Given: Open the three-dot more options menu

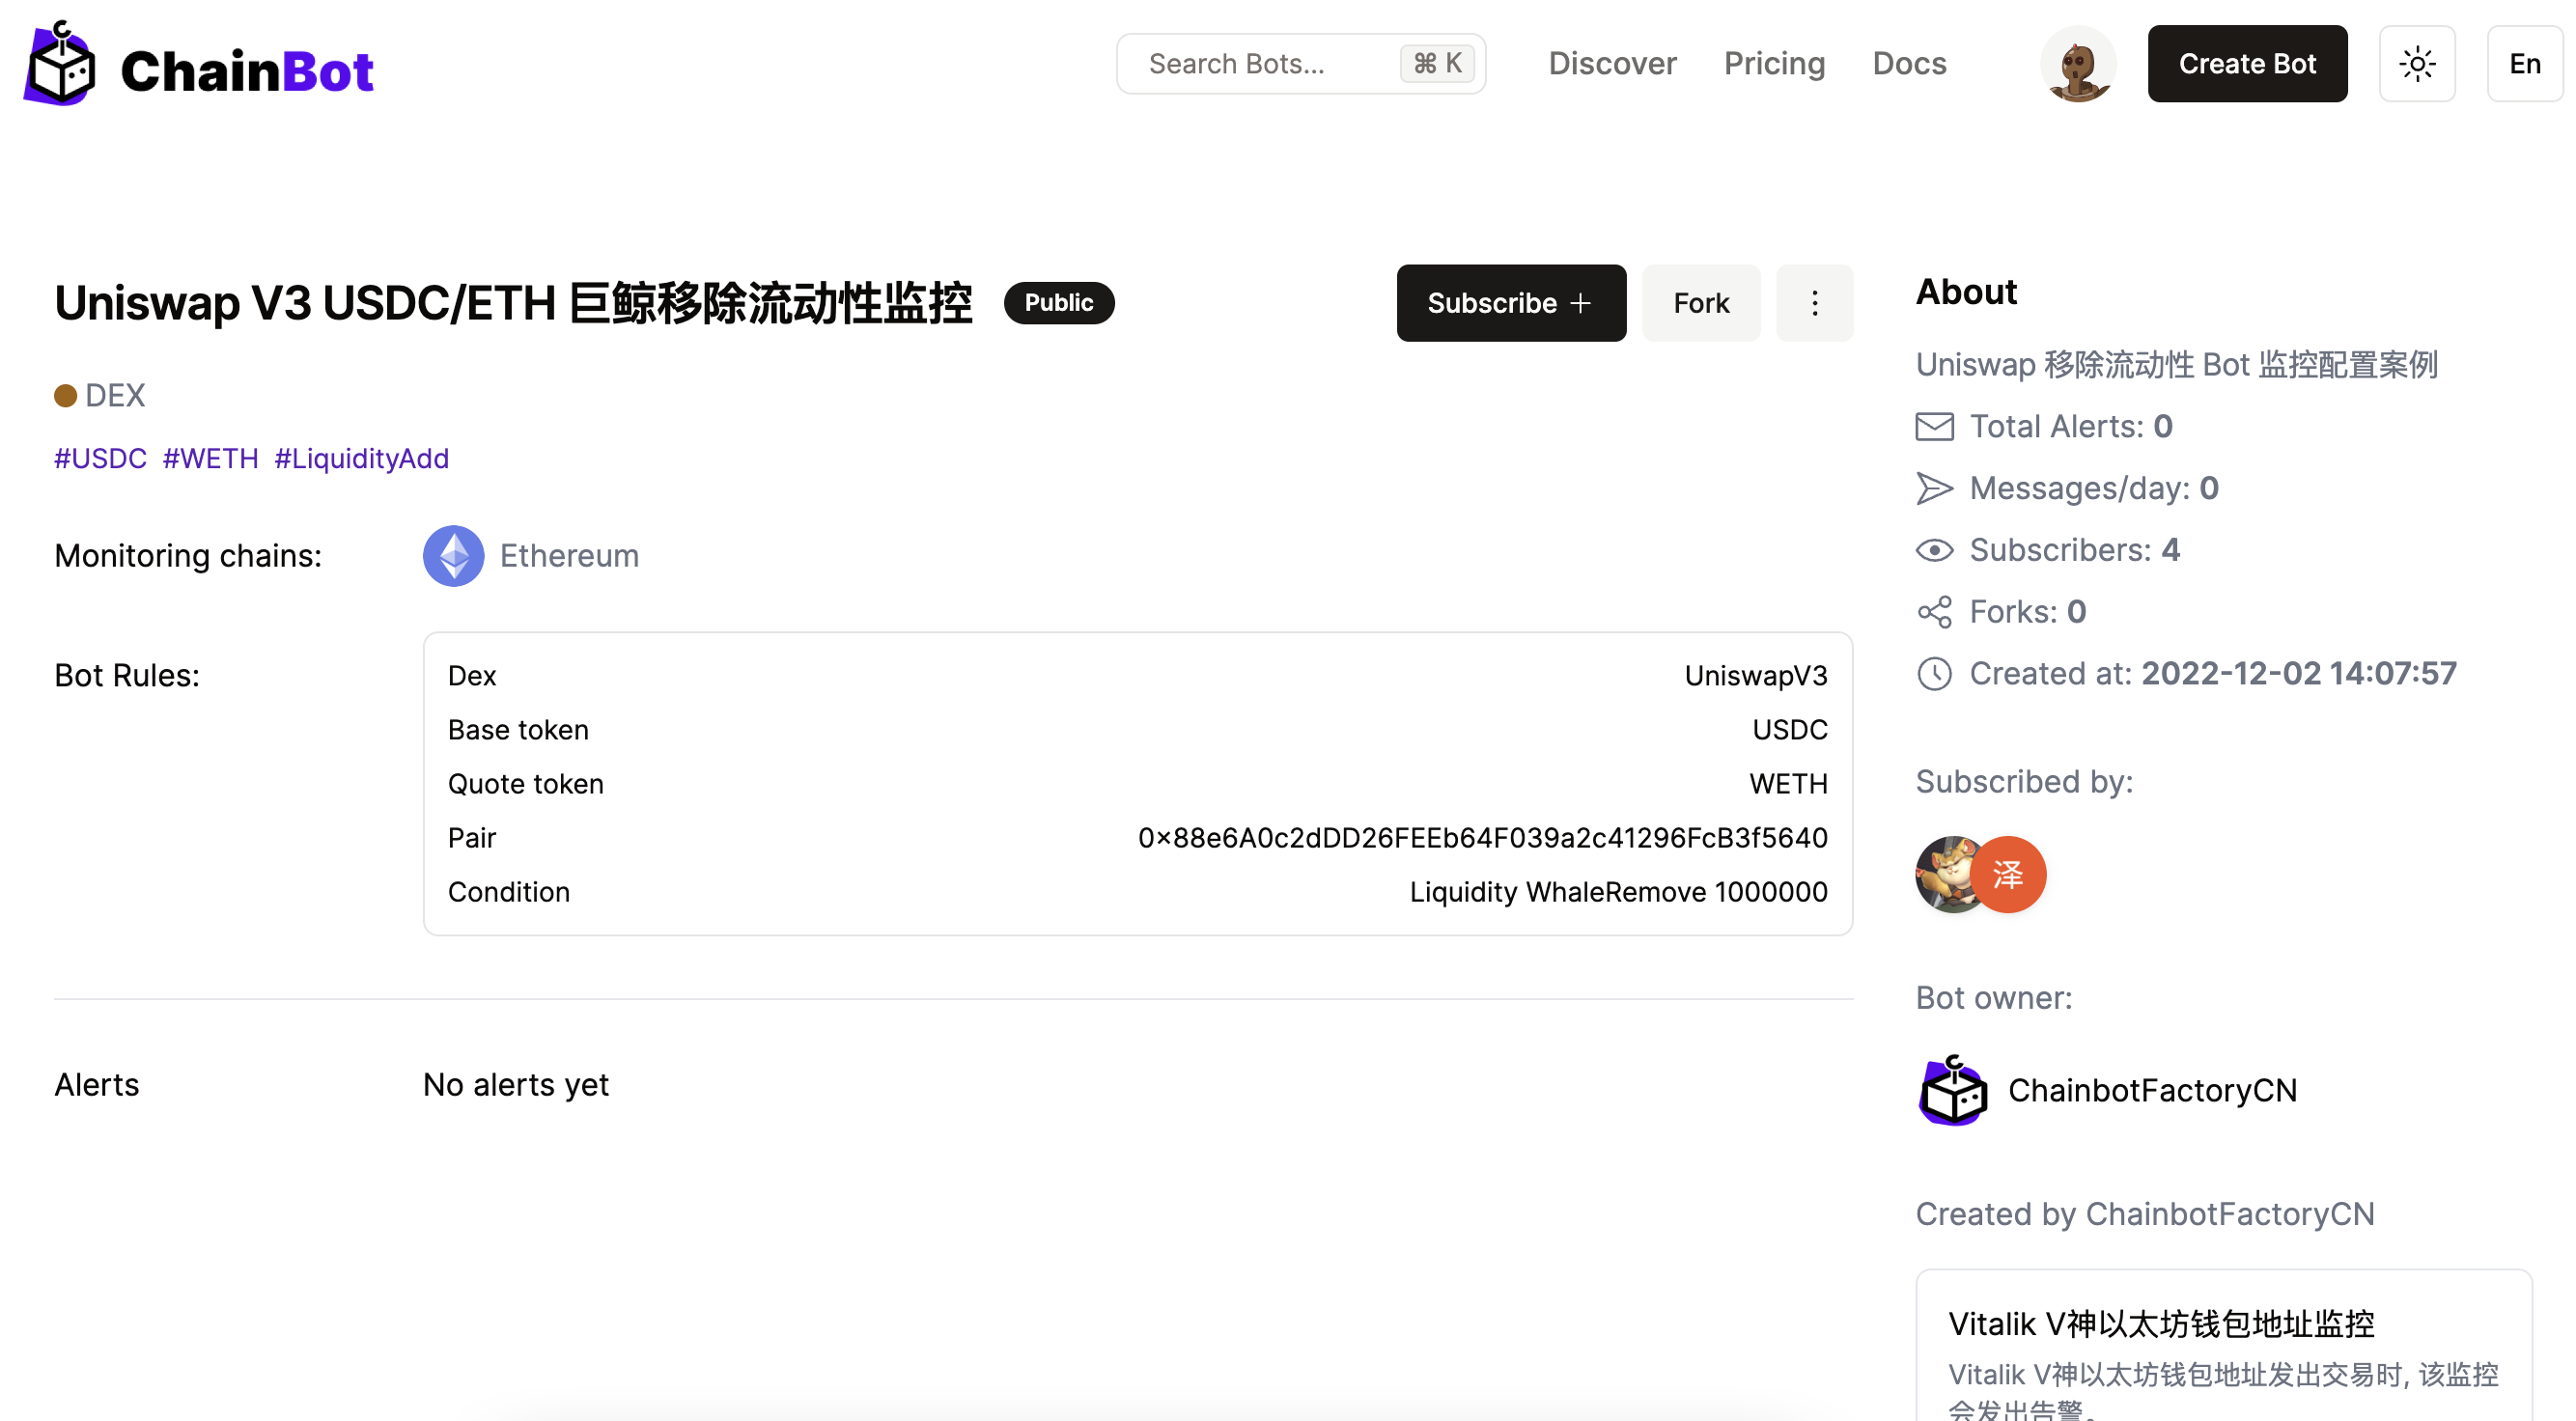Looking at the screenshot, I should click(1814, 303).
